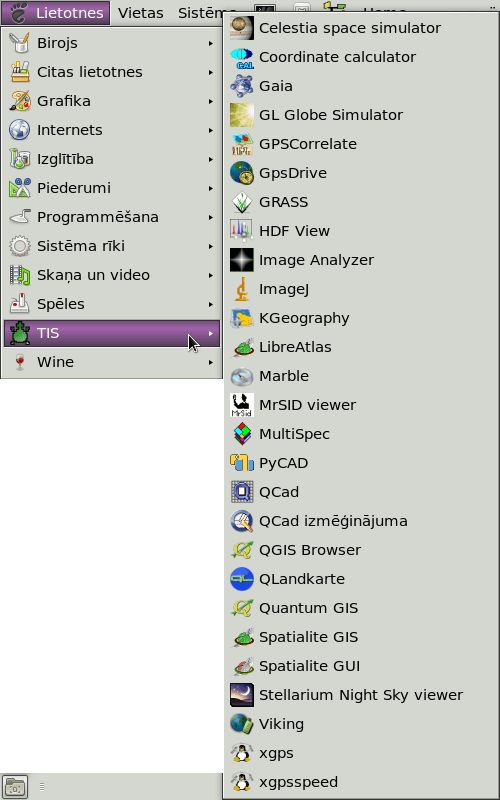500x800 pixels.
Task: Click the Quantum GIS icon
Action: pos(242,608)
